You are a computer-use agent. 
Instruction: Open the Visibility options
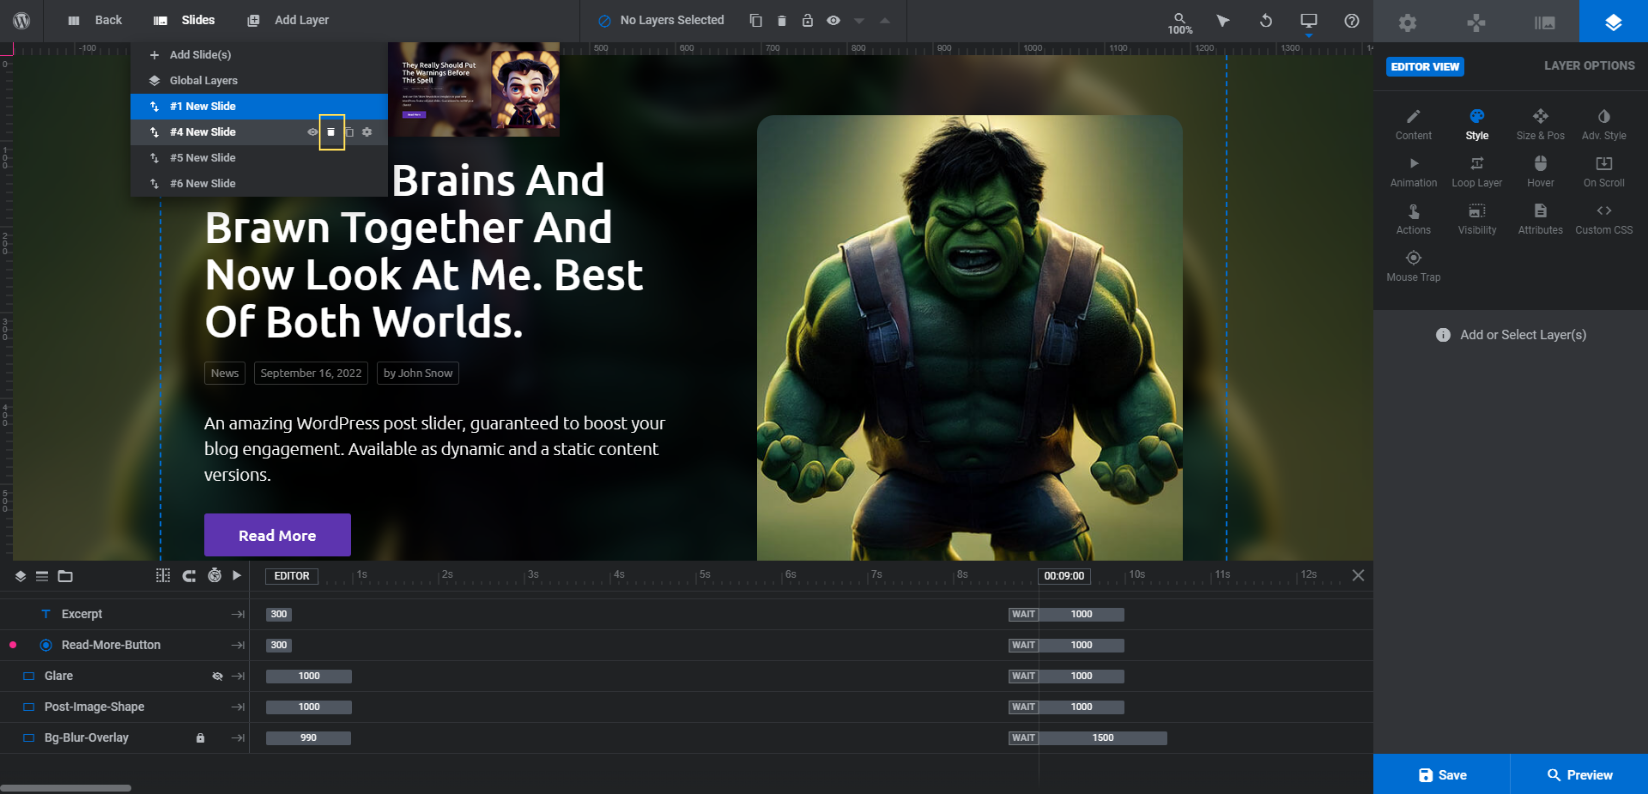(1477, 219)
